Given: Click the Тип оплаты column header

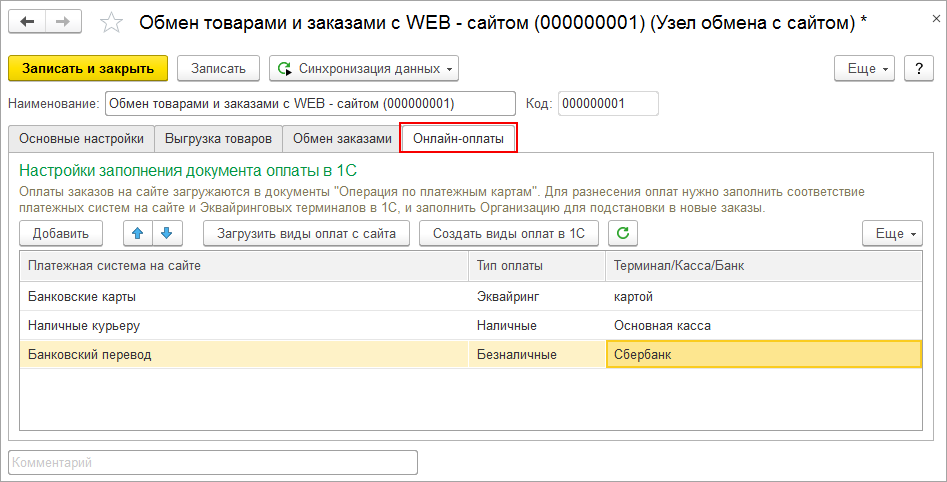Looking at the screenshot, I should click(x=536, y=266).
